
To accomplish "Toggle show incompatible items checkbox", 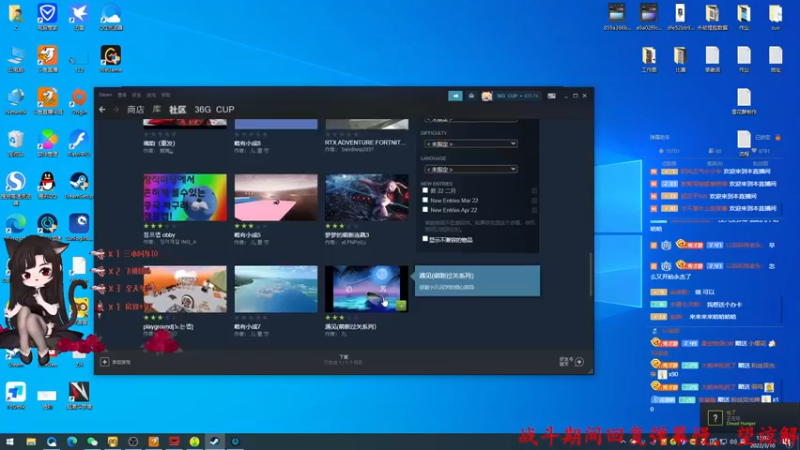I will tap(425, 239).
